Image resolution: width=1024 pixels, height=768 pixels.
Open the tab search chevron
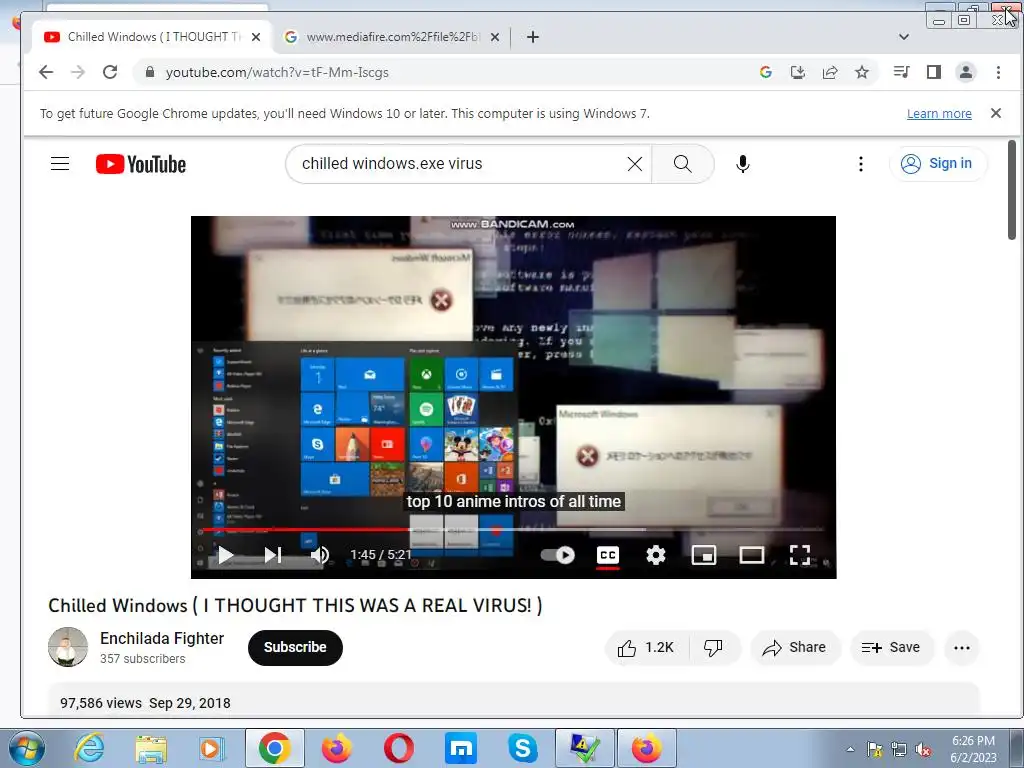[904, 37]
